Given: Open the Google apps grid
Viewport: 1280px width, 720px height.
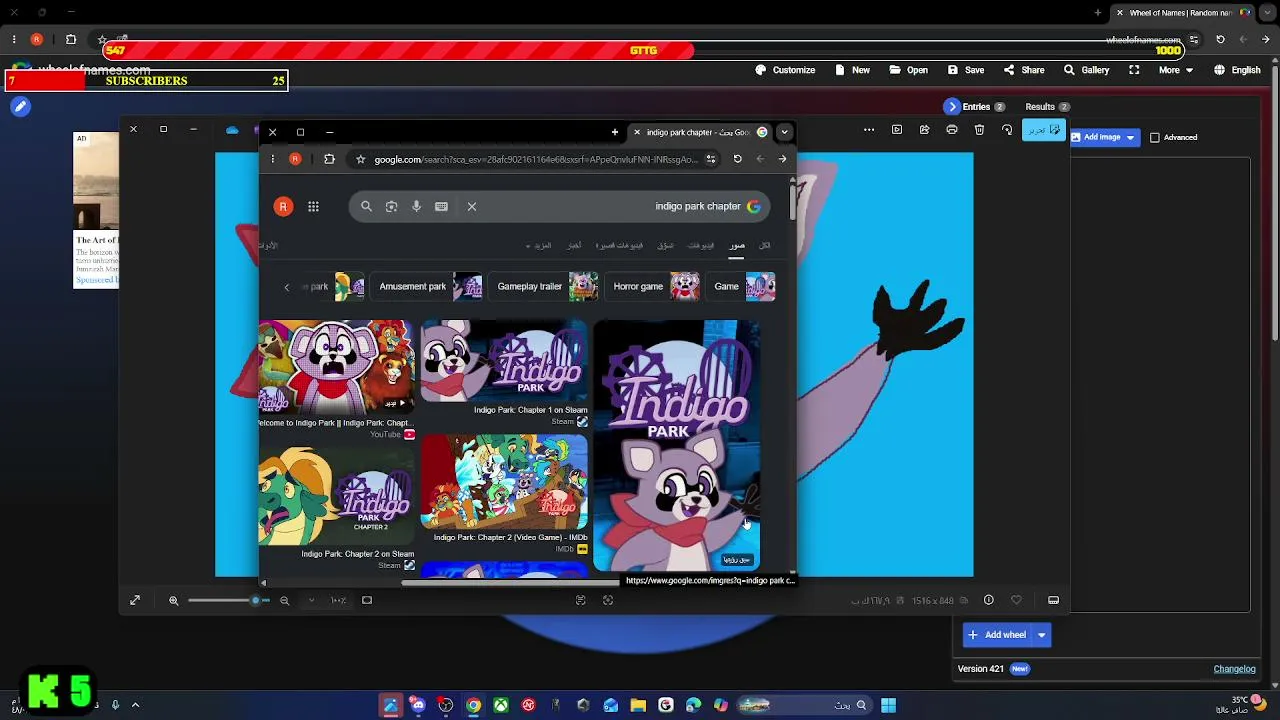Looking at the screenshot, I should [x=313, y=206].
